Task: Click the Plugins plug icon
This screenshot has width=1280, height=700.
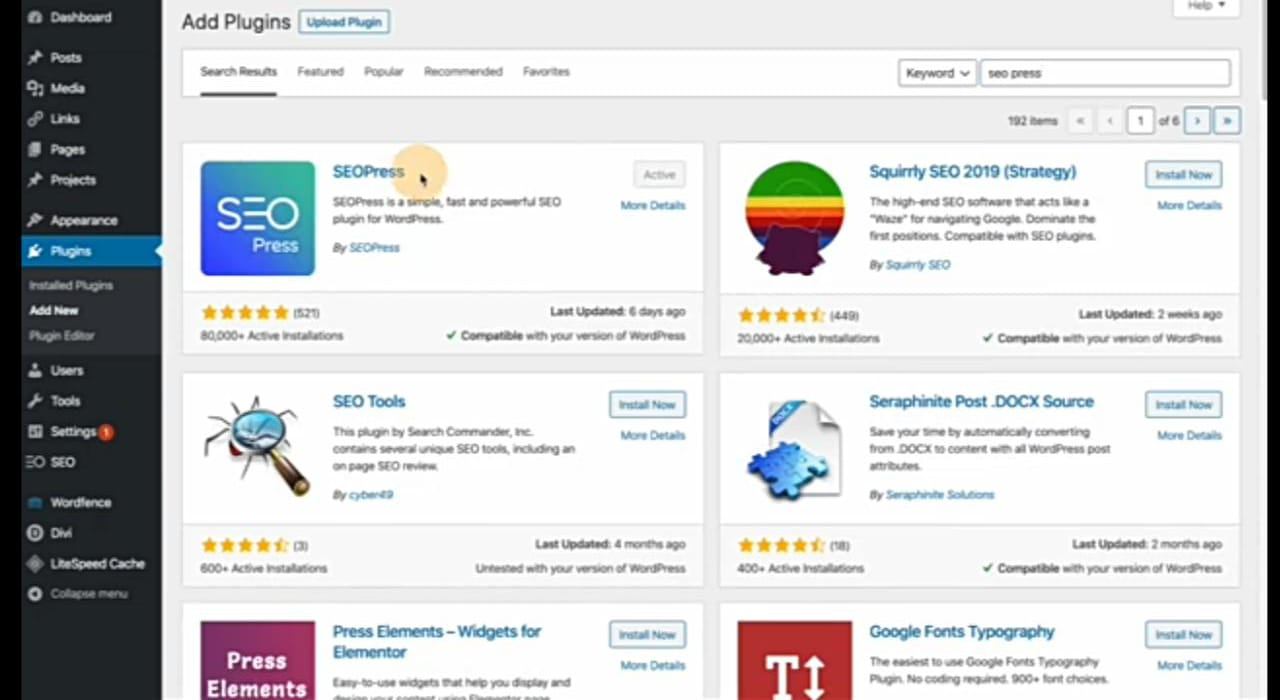Action: (35, 251)
